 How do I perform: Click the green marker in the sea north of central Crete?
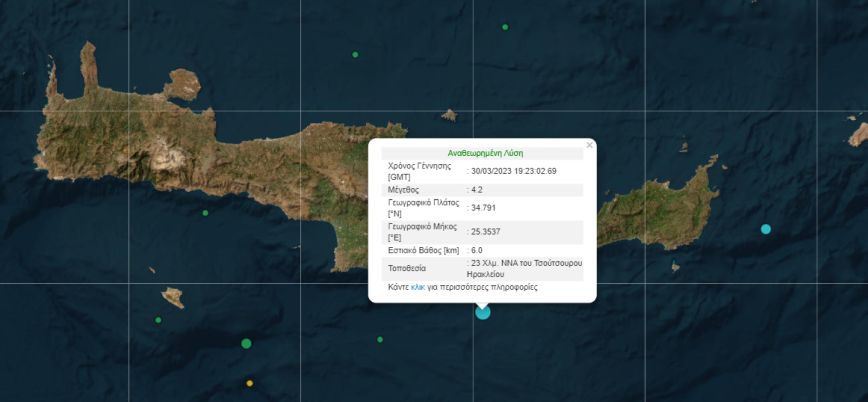355,54
